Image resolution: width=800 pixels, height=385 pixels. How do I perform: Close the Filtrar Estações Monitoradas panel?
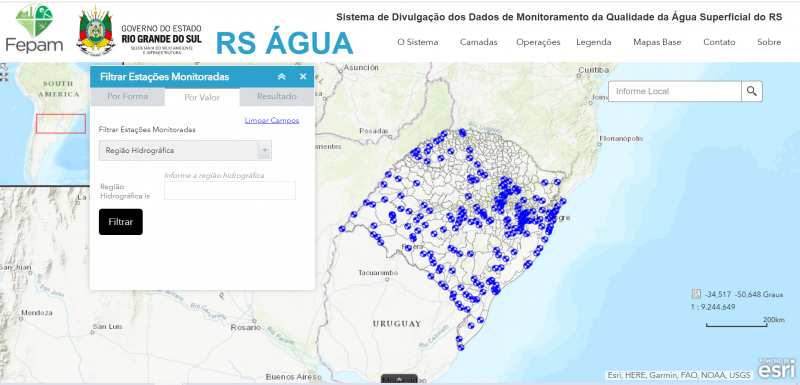(303, 76)
